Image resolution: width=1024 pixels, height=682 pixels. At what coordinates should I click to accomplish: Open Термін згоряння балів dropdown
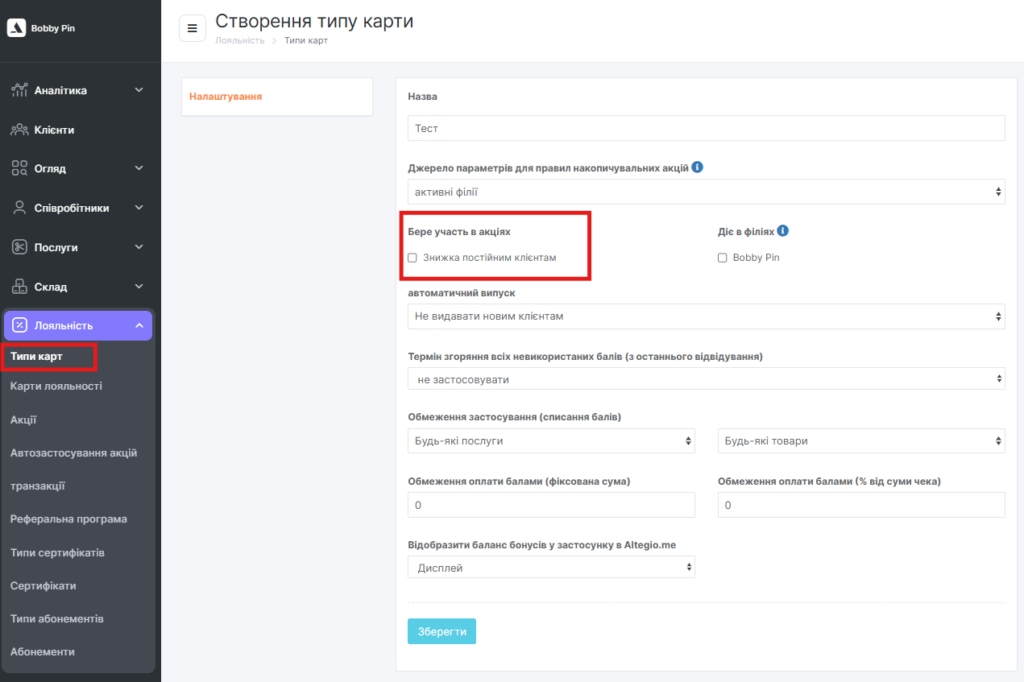click(x=705, y=379)
